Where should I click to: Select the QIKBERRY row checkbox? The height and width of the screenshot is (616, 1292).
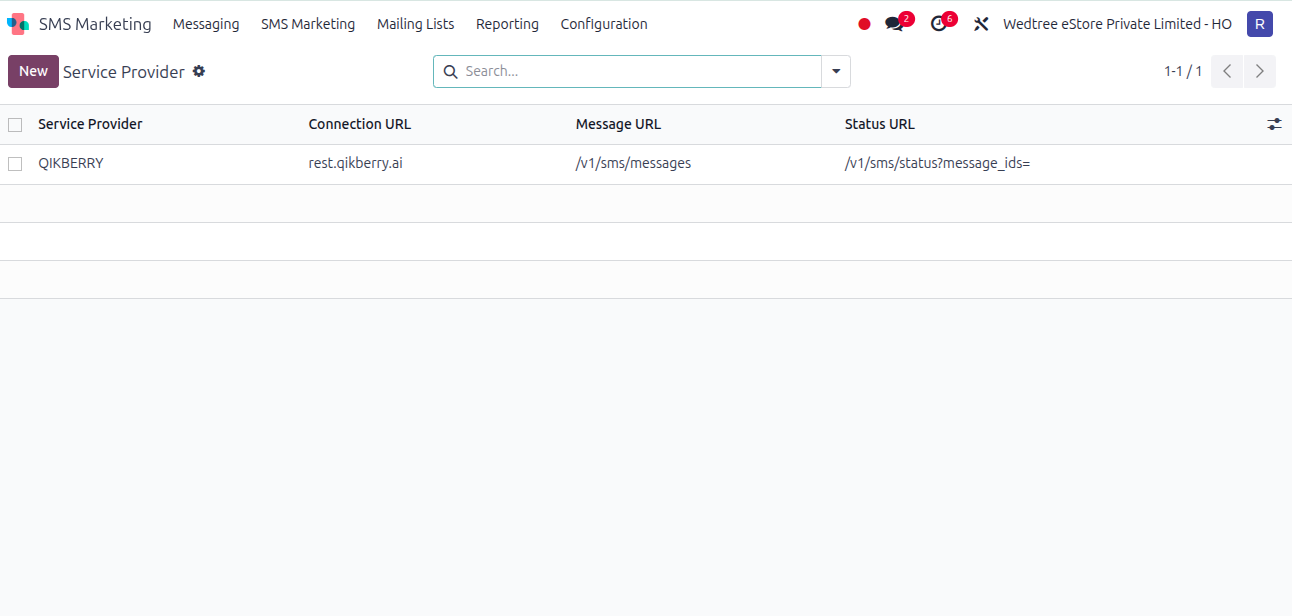(x=15, y=163)
